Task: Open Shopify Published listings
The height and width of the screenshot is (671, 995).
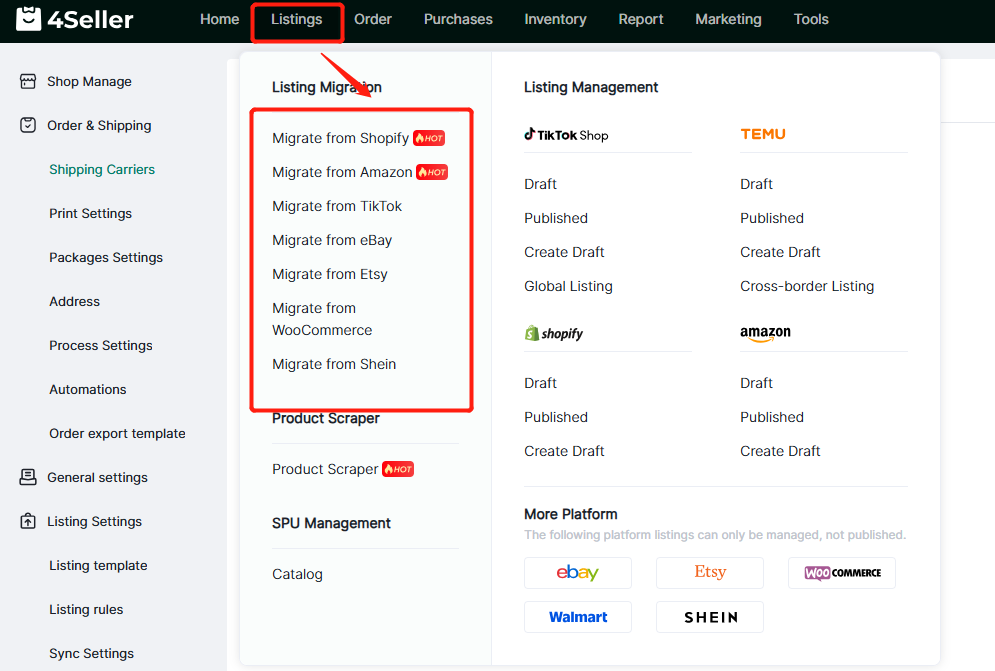Action: (x=556, y=417)
